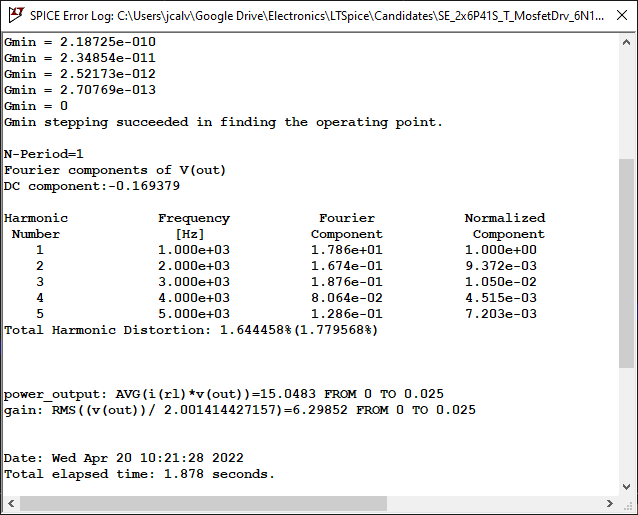The image size is (638, 515).
Task: Click the N-Period=1 text line
Action: pyautogui.click(x=44, y=154)
